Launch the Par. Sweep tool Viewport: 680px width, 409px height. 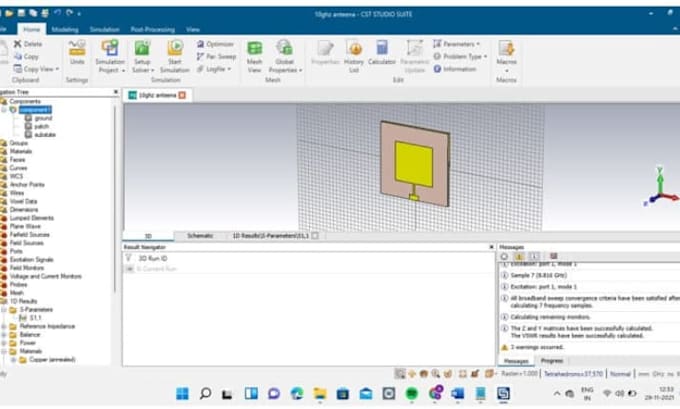click(x=216, y=56)
